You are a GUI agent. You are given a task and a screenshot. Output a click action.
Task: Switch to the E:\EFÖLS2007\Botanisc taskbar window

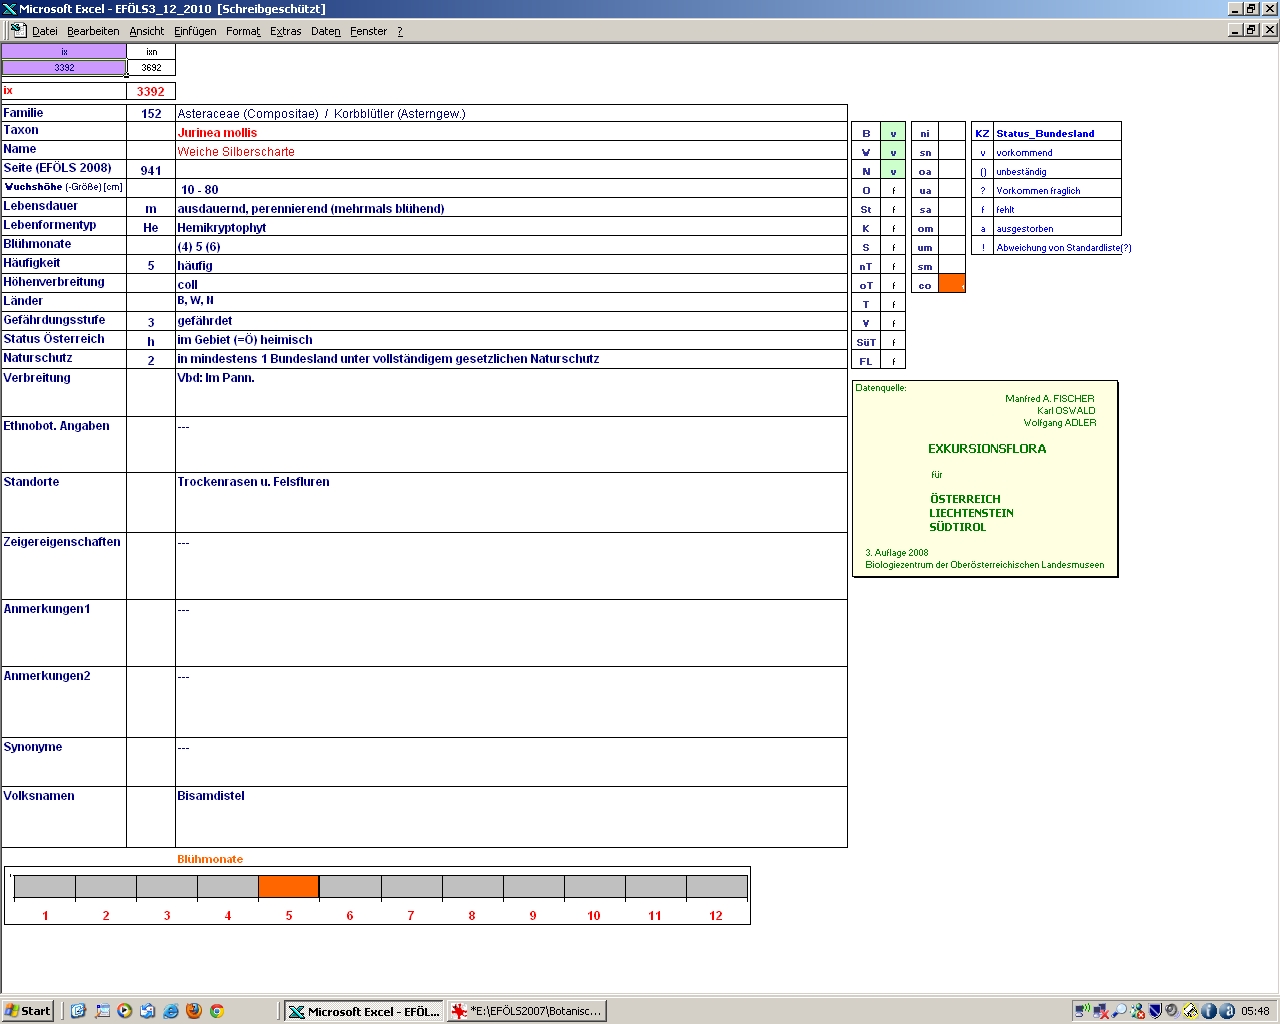click(527, 1011)
